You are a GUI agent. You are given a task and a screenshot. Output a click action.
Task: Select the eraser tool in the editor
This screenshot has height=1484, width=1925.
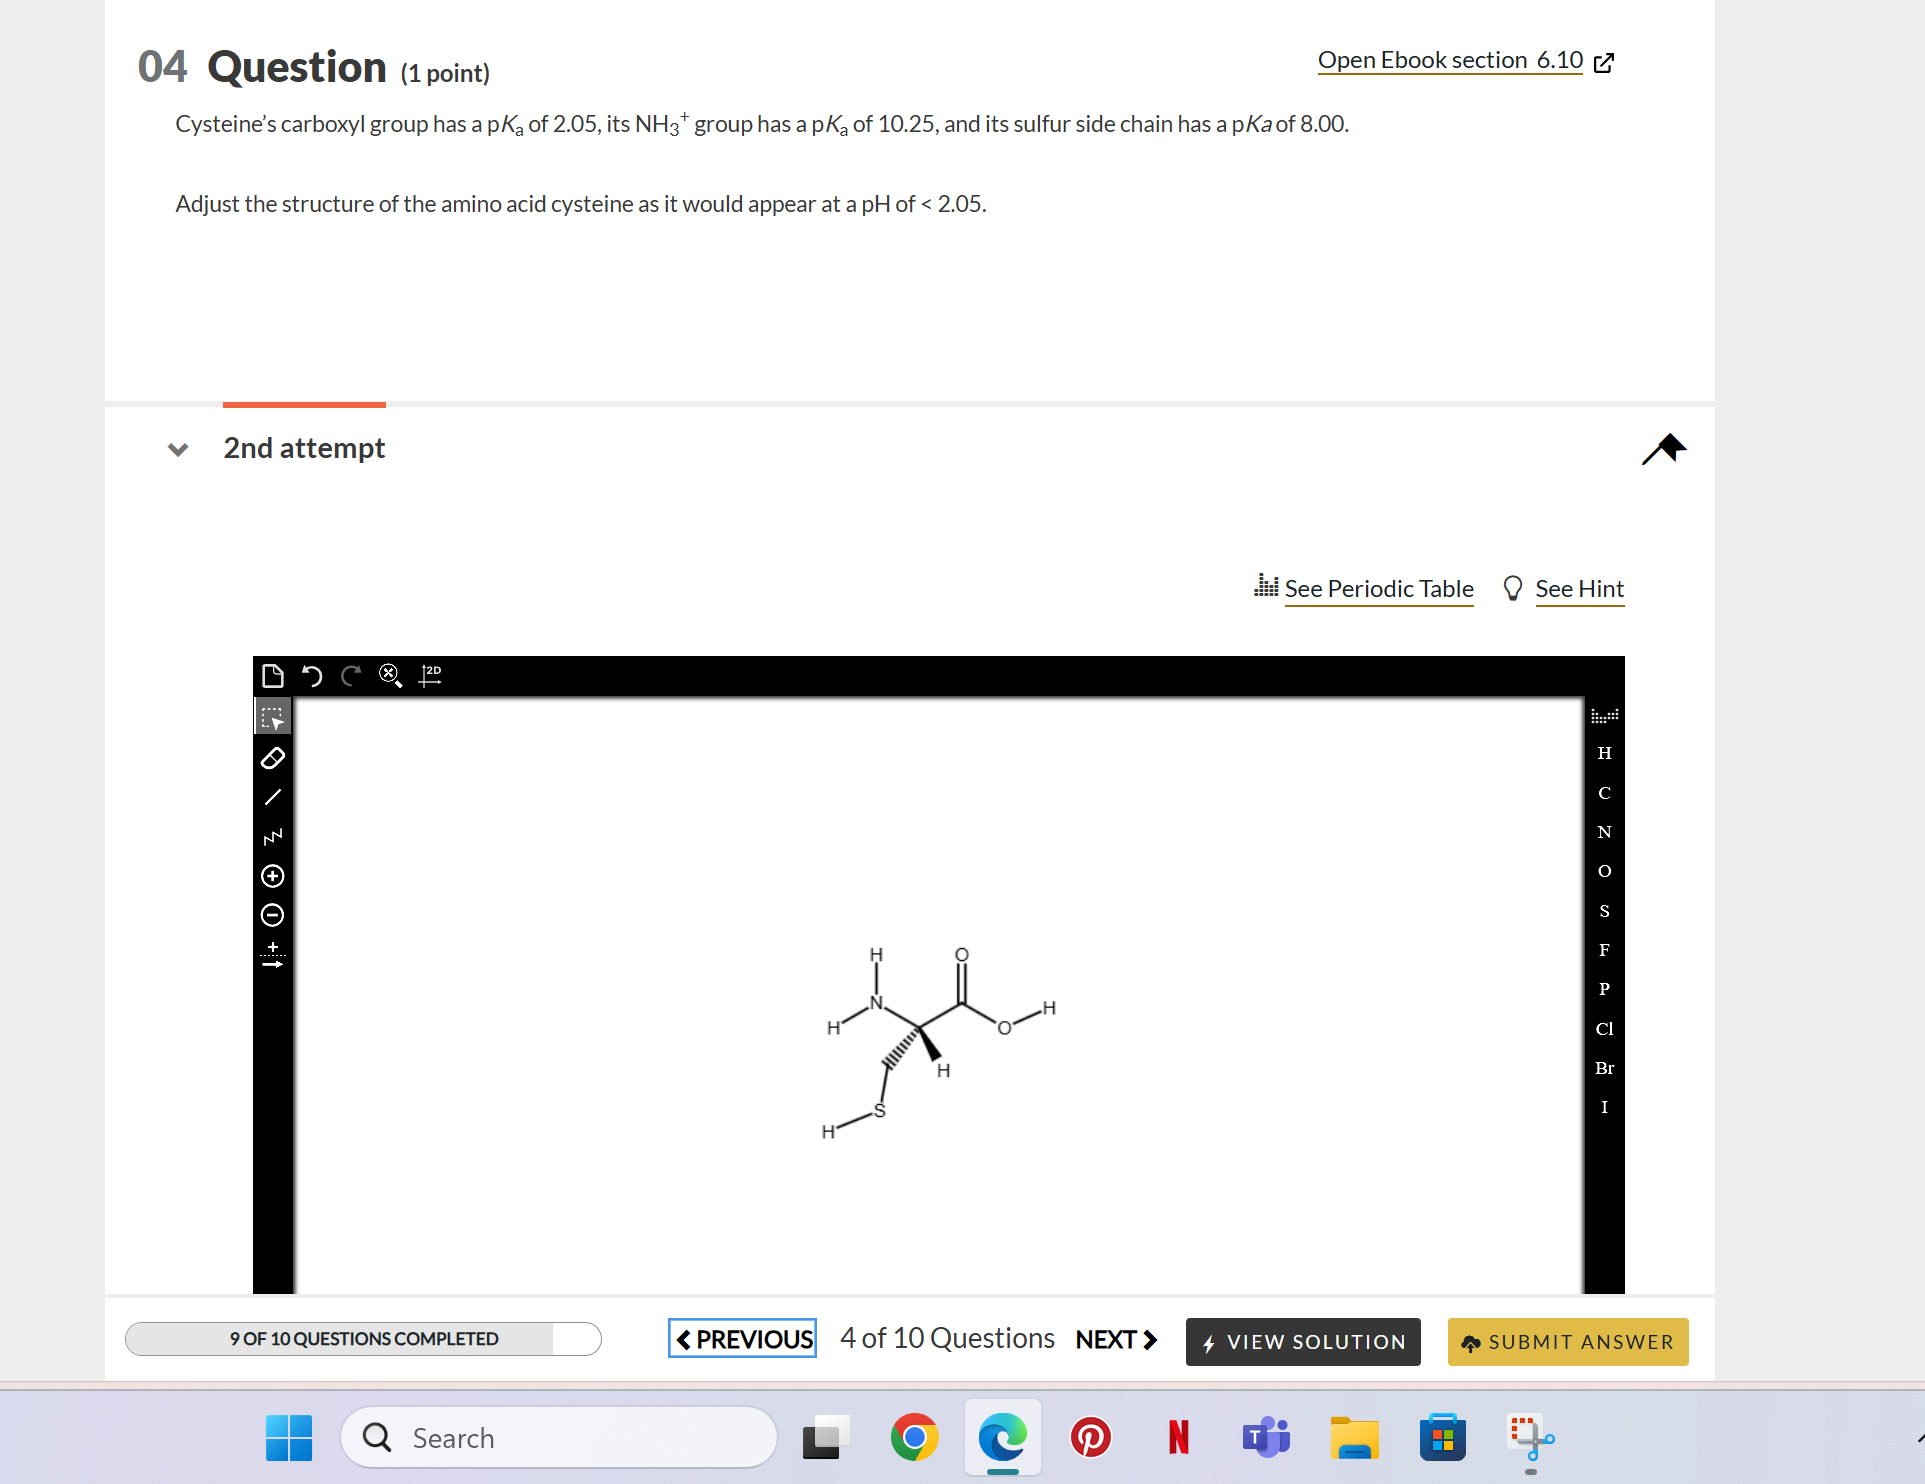click(x=272, y=757)
